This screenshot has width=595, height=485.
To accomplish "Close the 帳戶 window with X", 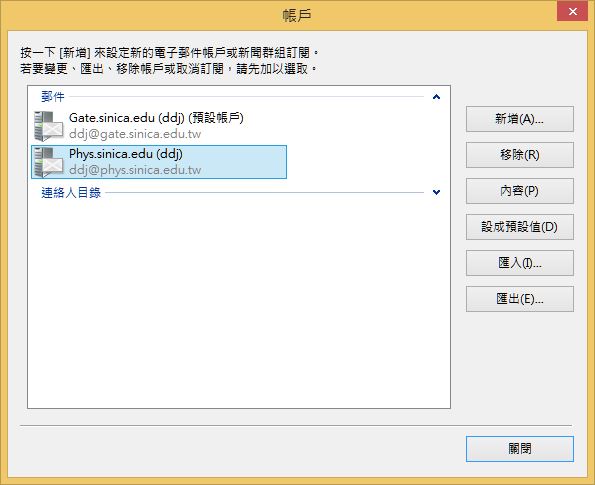I will click(x=572, y=11).
